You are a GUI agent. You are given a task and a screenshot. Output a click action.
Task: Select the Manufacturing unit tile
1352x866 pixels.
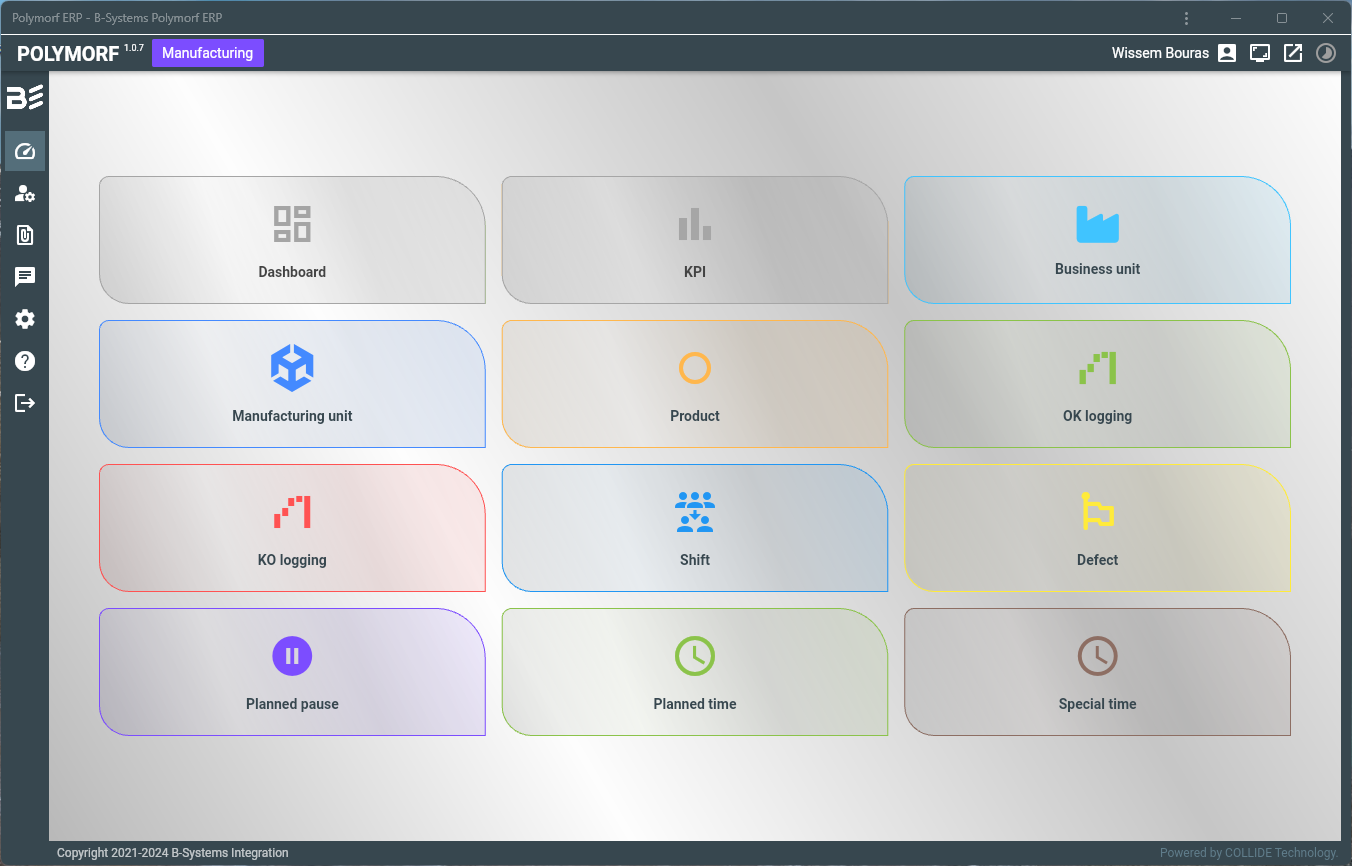click(292, 384)
